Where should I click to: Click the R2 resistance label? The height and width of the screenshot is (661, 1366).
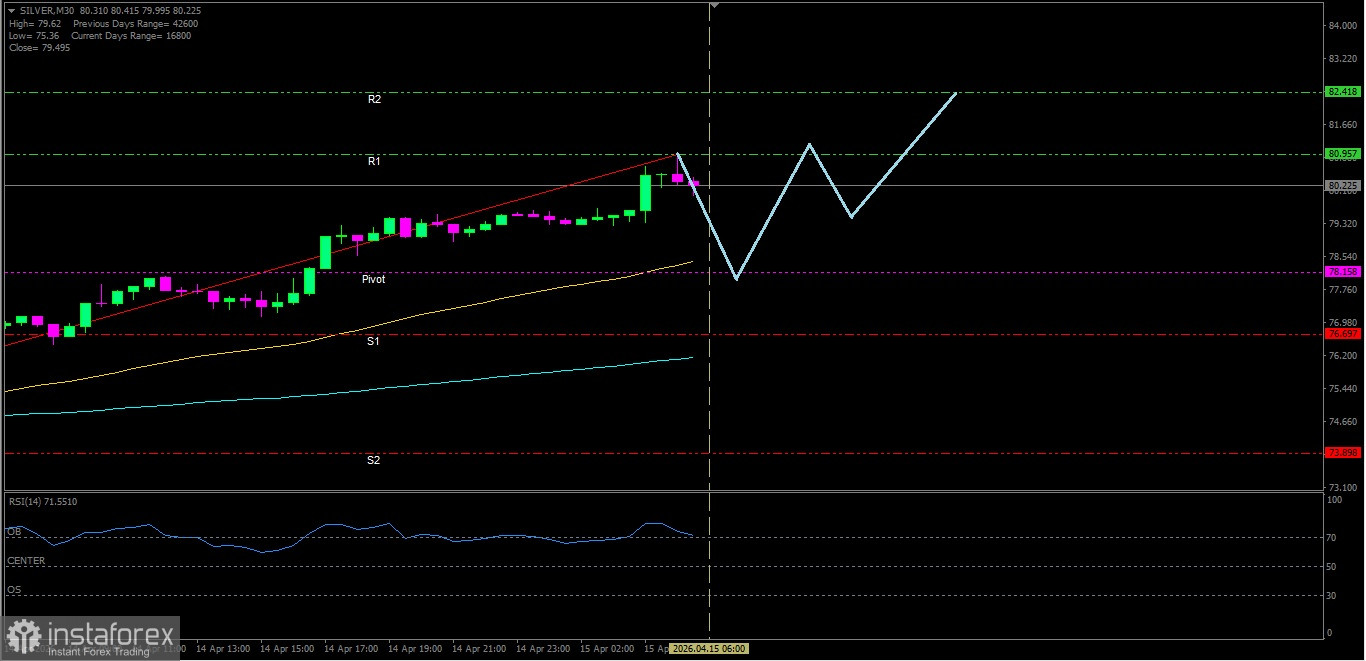(374, 100)
